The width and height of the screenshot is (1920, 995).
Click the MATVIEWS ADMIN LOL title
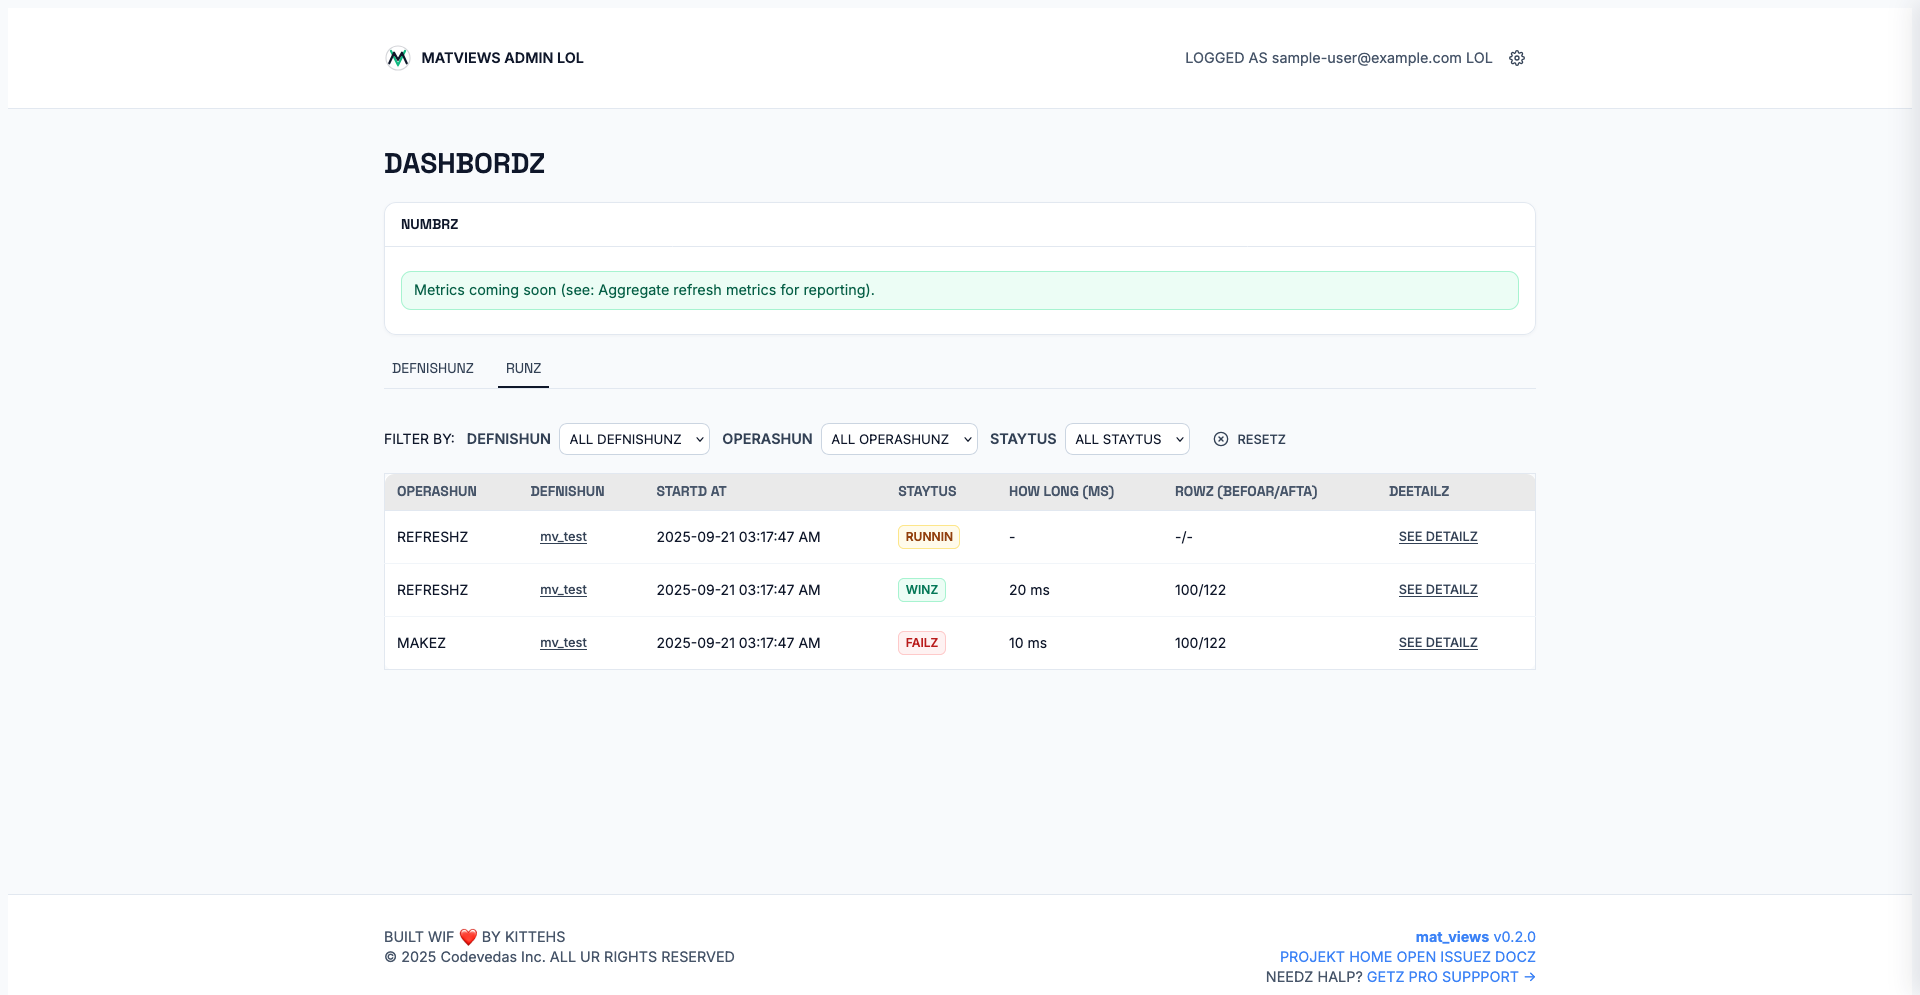click(502, 58)
